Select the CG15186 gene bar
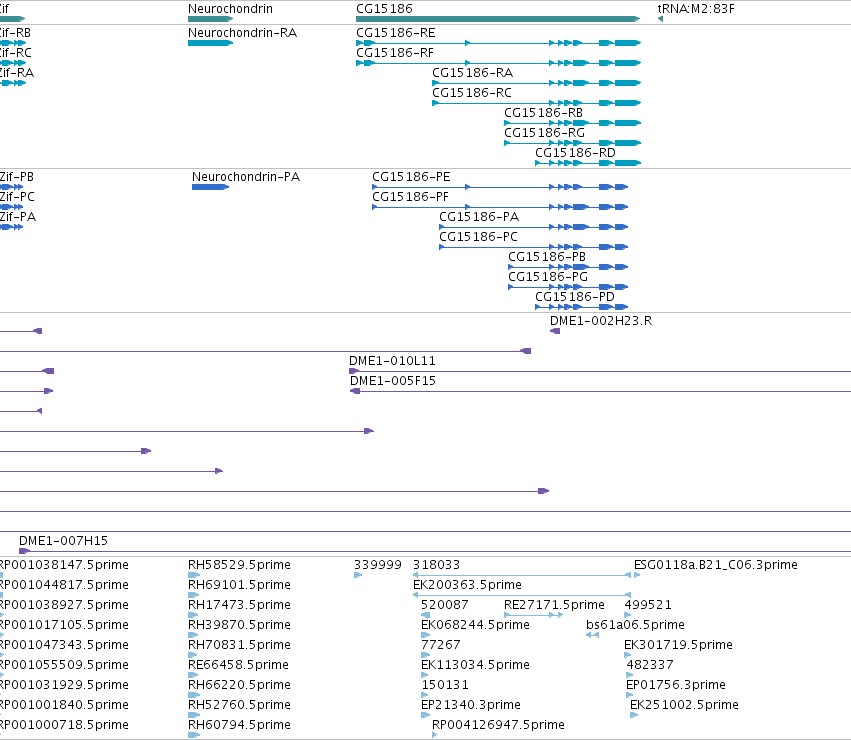Image resolution: width=851 pixels, height=740 pixels. [x=498, y=19]
